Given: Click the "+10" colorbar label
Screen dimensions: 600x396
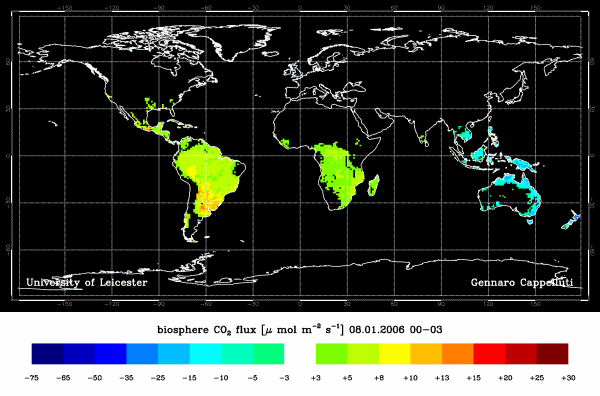Looking at the screenshot, I should 410,378.
